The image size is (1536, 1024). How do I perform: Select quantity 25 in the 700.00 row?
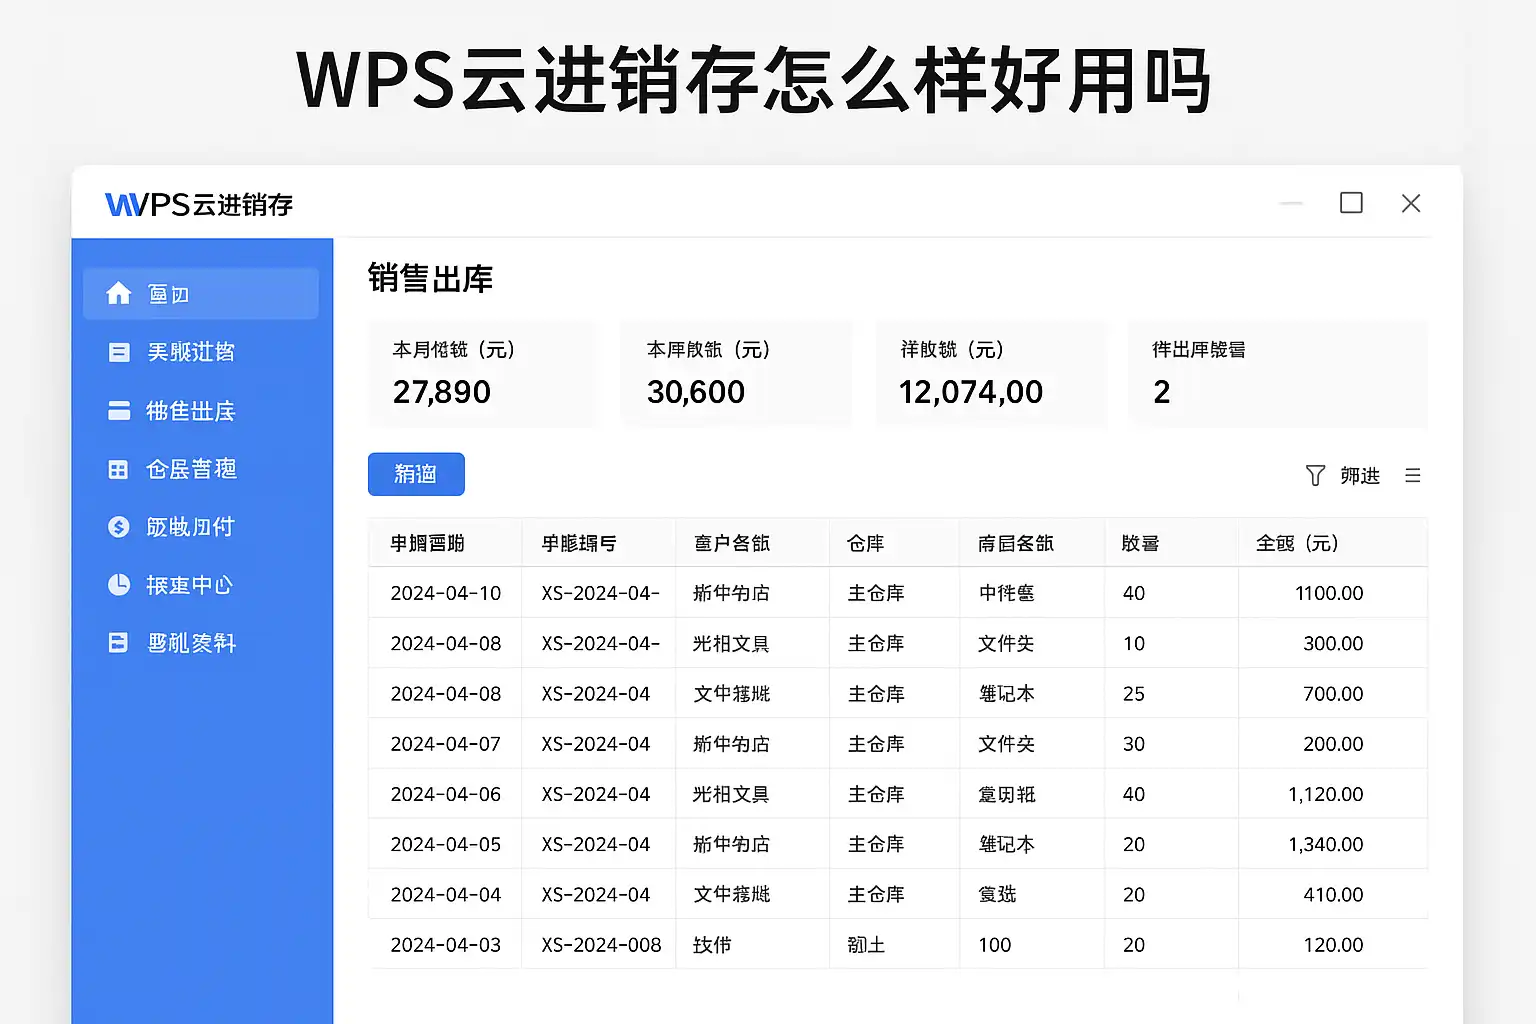tap(1134, 693)
